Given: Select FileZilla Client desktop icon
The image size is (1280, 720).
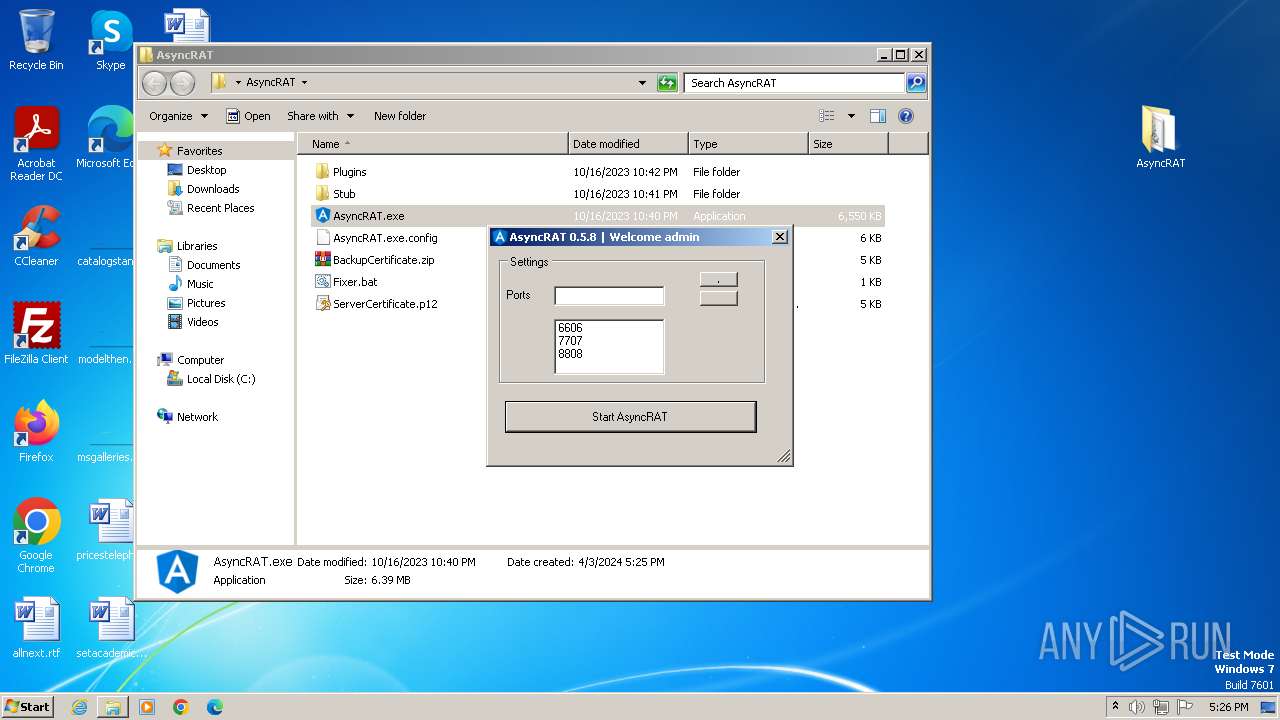Looking at the screenshot, I should coord(36,334).
